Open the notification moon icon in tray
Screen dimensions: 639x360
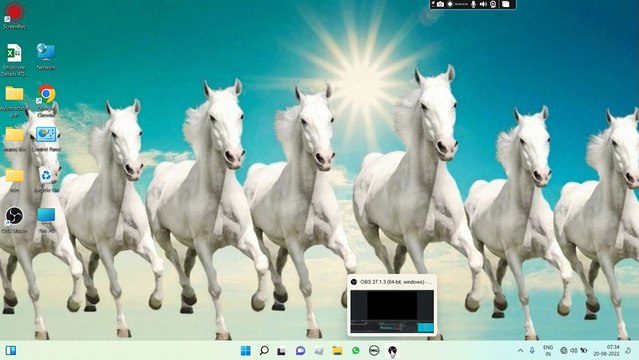tap(628, 351)
